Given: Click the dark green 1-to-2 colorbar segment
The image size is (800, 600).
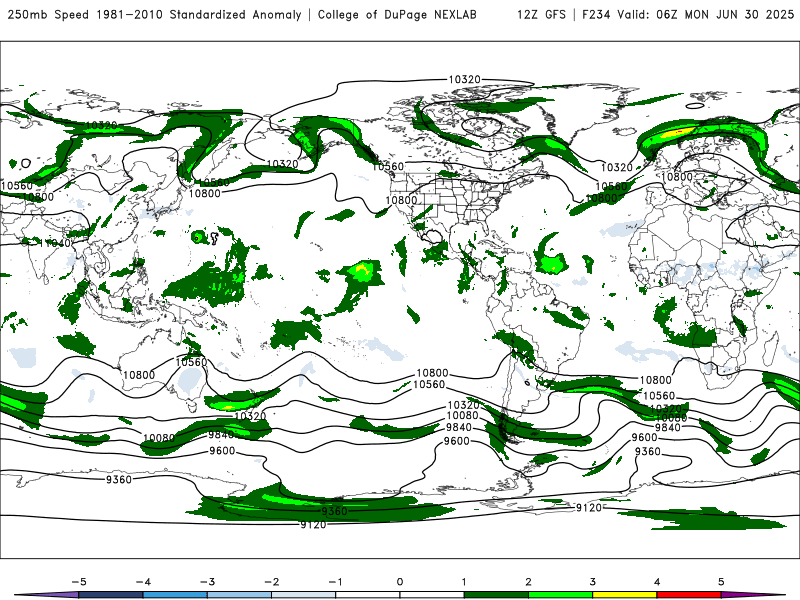Looking at the screenshot, I should click(x=496, y=595).
